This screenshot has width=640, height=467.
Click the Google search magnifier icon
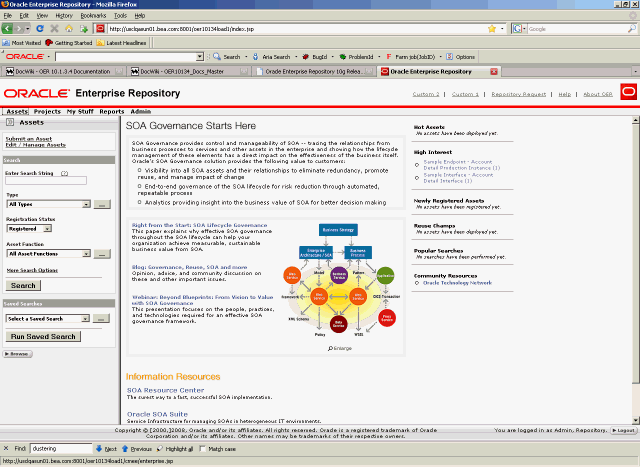tap(631, 29)
